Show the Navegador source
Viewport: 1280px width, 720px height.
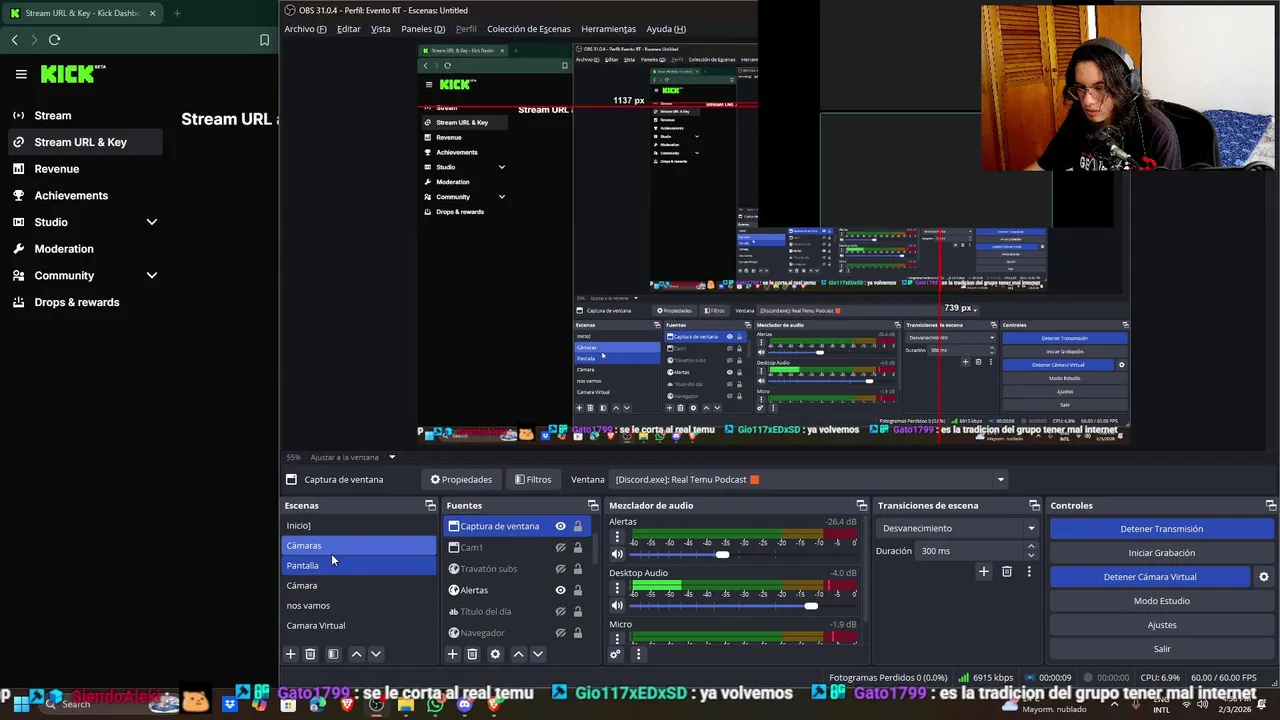(x=560, y=633)
